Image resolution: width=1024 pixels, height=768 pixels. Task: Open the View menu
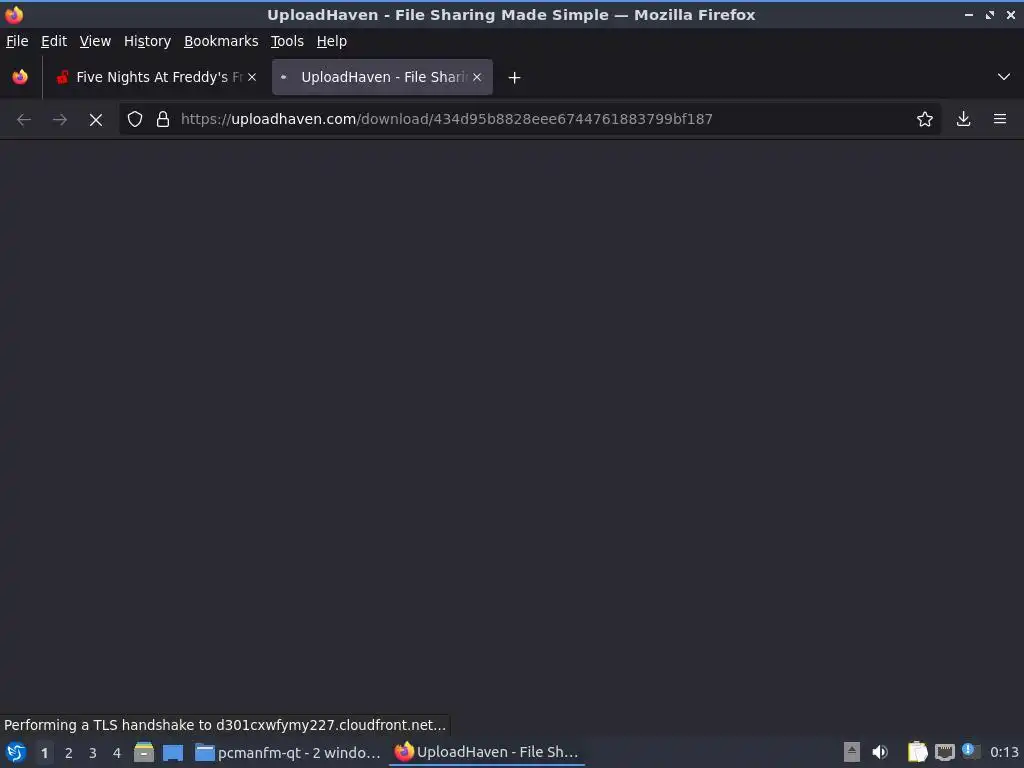[95, 41]
